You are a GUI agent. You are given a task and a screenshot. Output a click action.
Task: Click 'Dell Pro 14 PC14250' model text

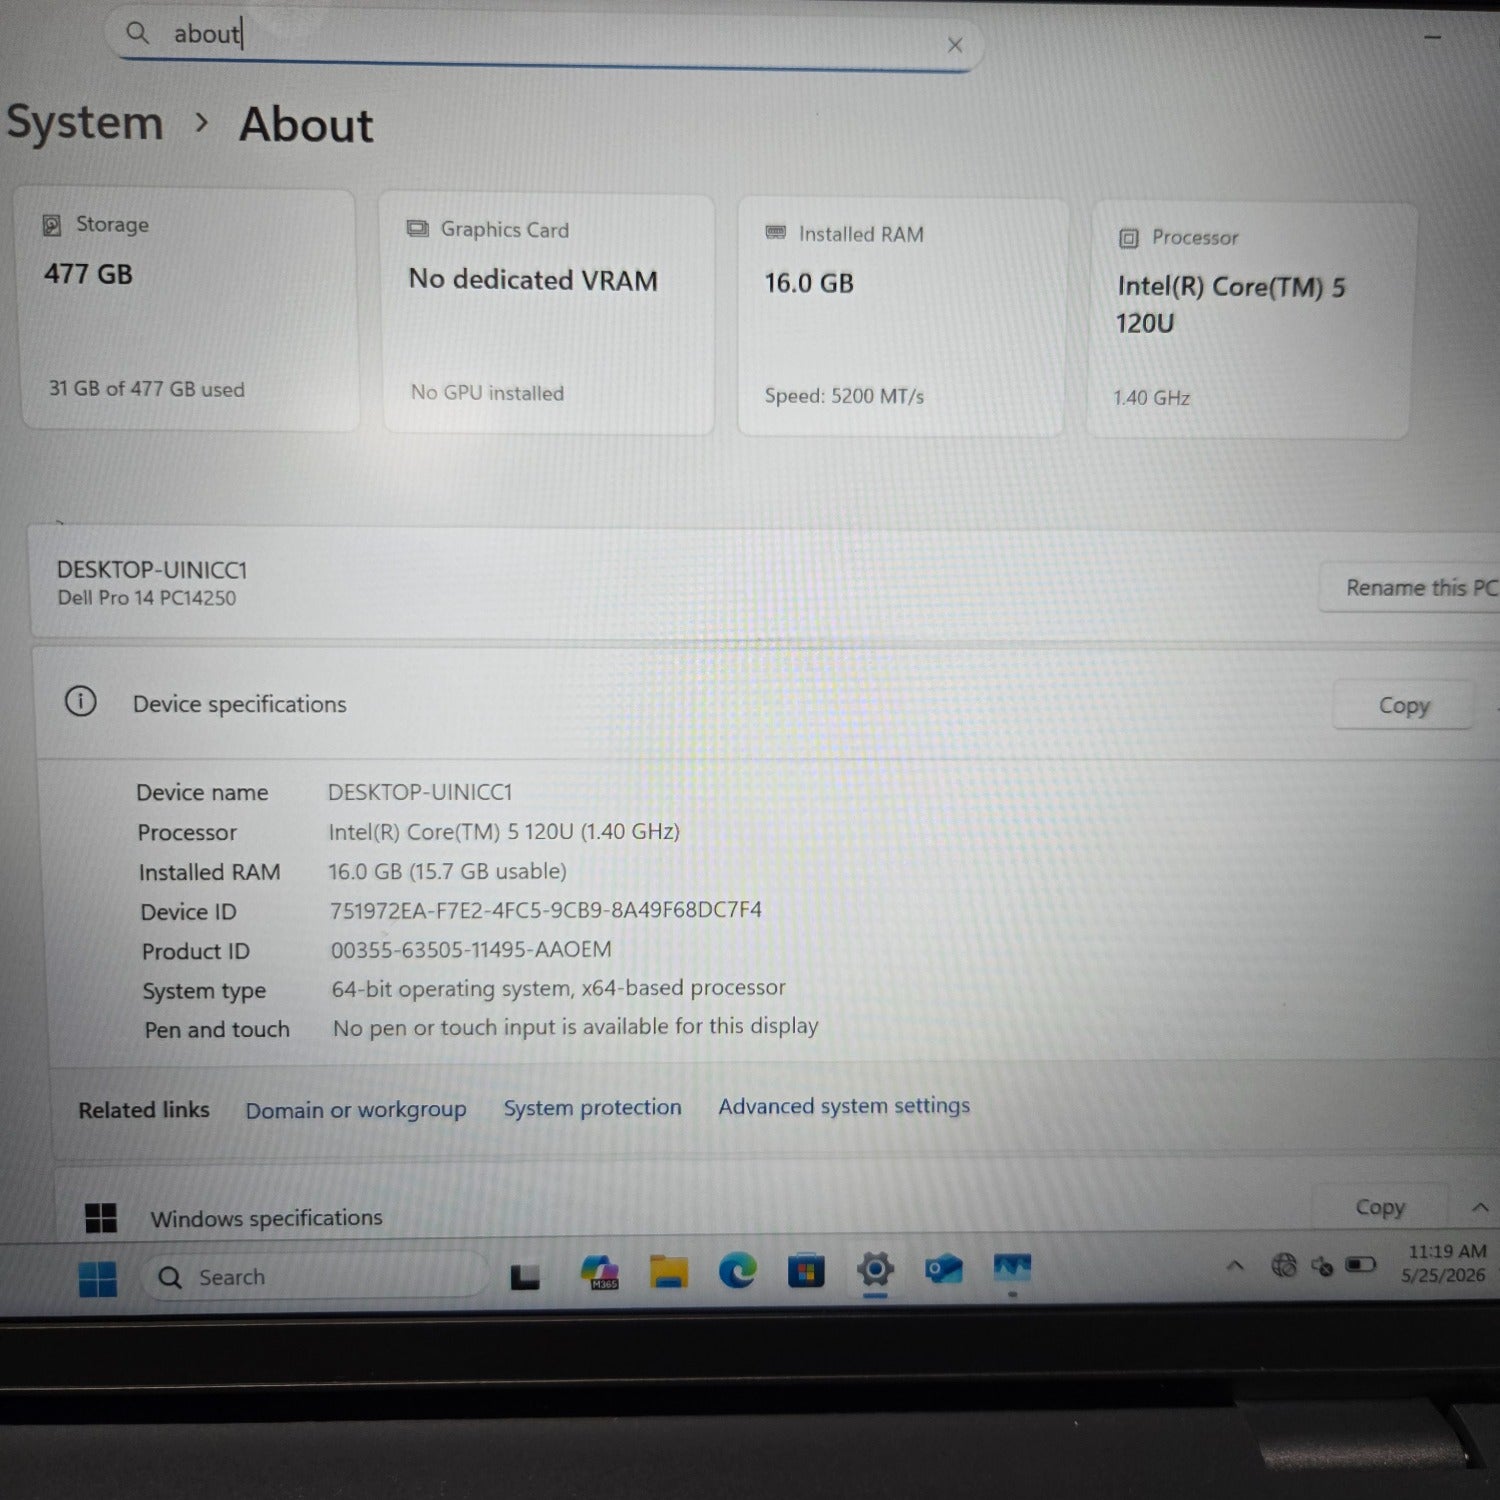[147, 598]
